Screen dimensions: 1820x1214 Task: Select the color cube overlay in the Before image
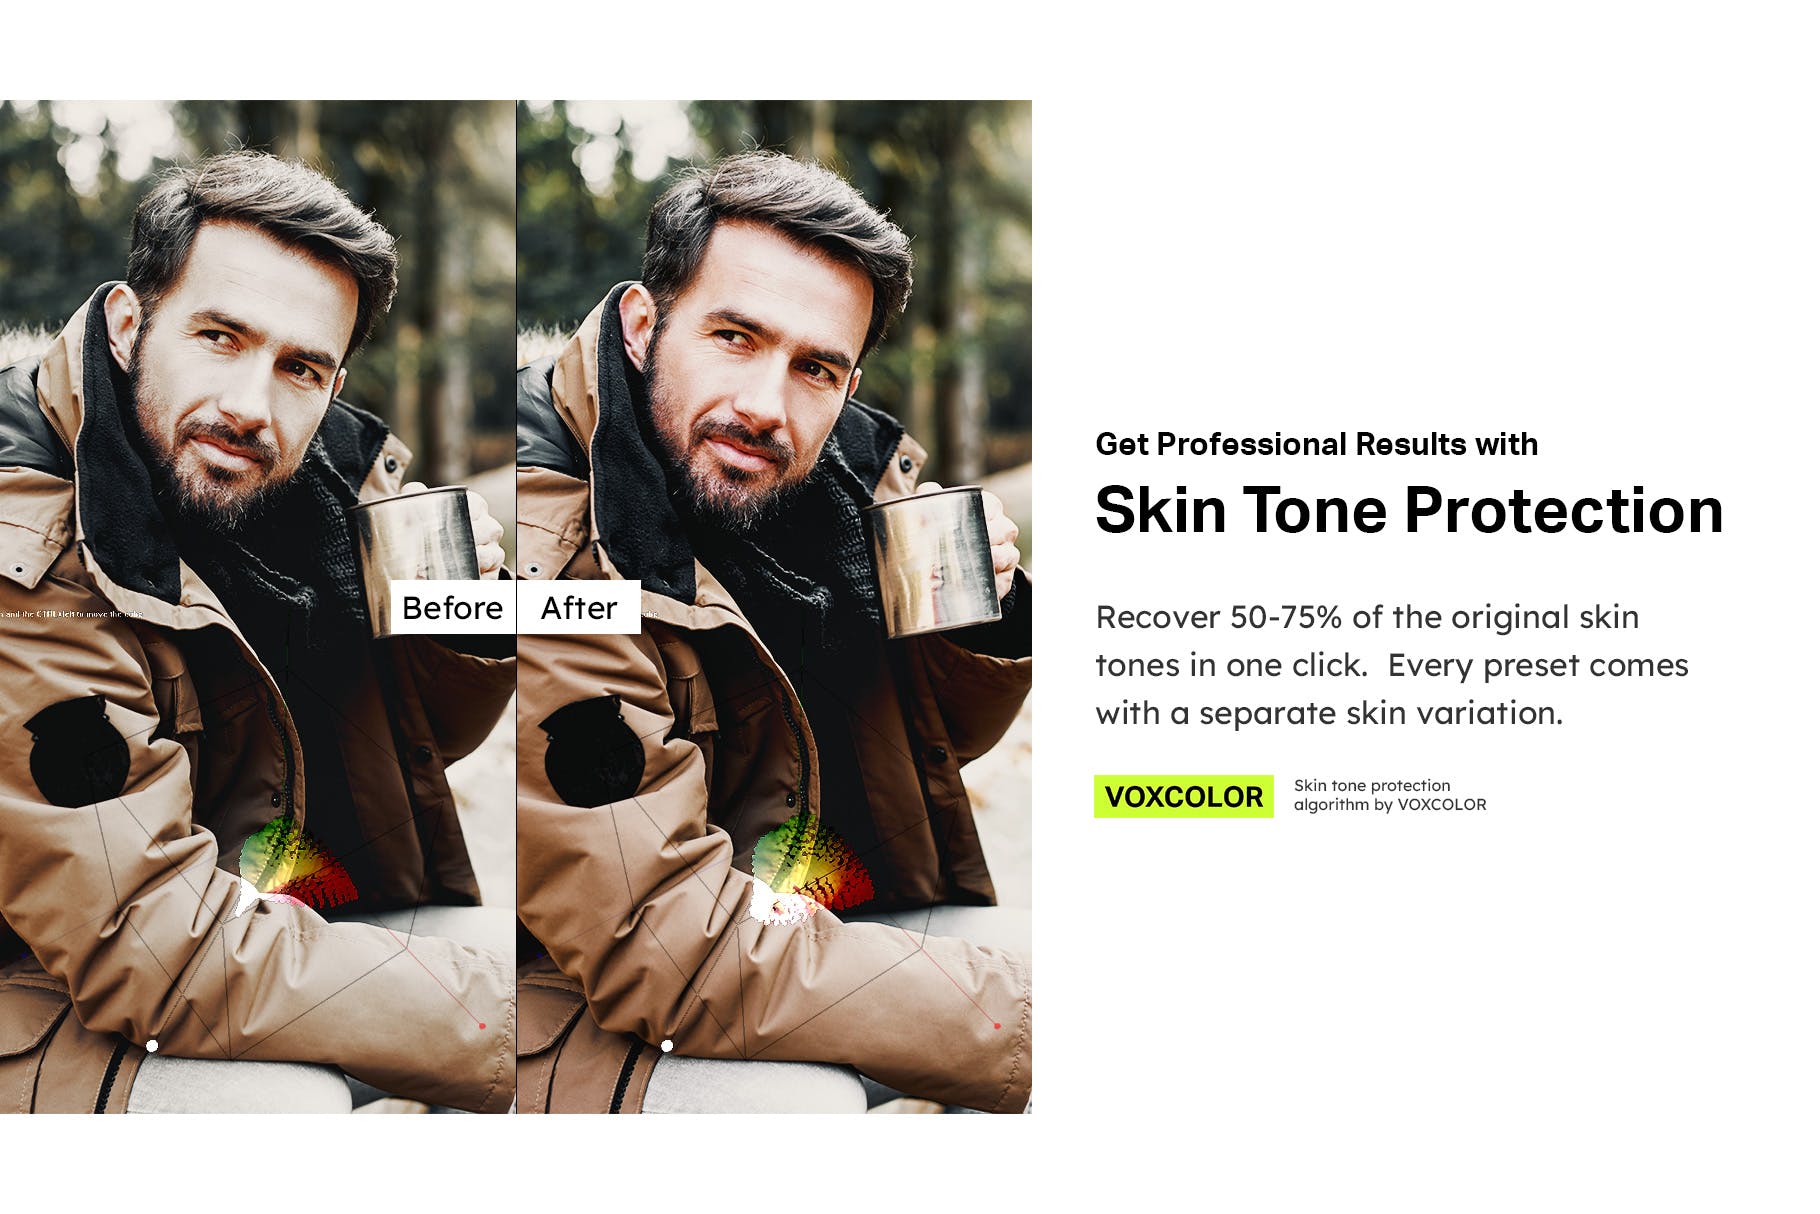296,868
